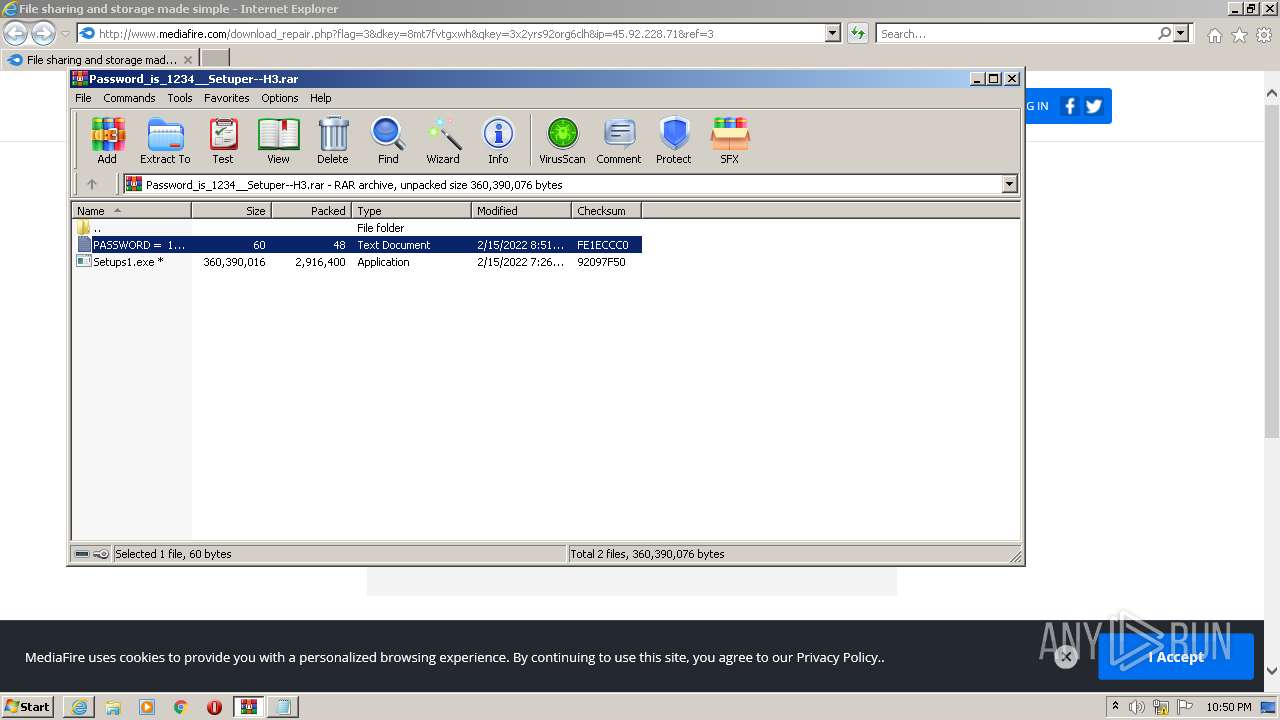Click the Find magnifier icon

click(x=388, y=140)
